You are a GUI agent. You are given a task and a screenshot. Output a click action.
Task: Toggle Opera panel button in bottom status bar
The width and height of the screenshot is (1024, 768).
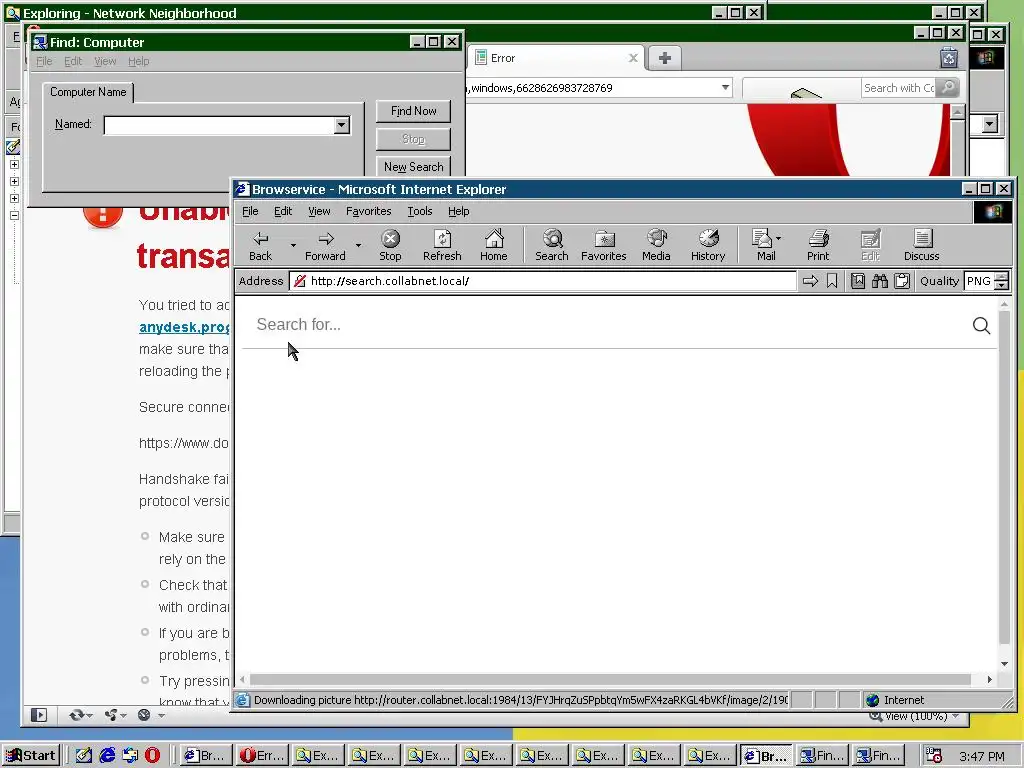(x=39, y=715)
